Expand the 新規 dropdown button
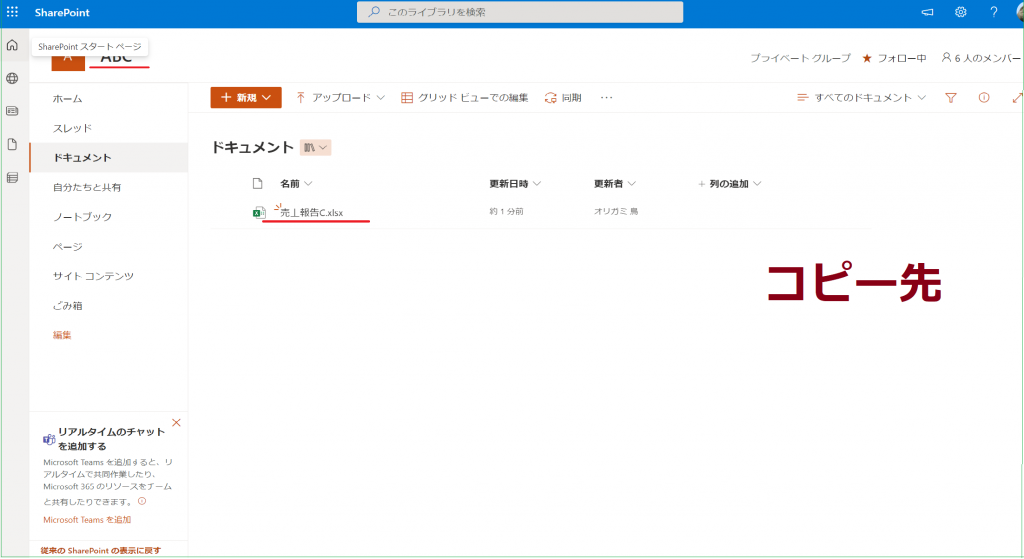Viewport: 1024px width, 559px height. point(245,98)
